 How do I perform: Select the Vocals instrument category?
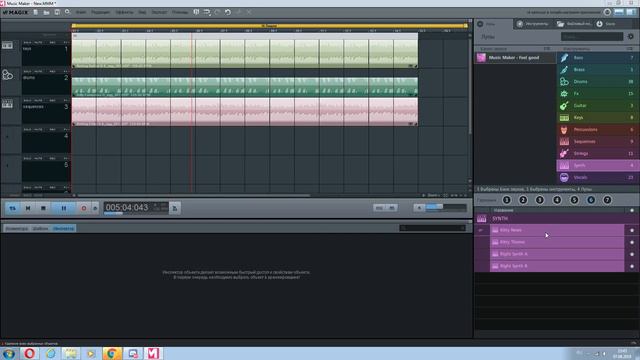click(598, 178)
